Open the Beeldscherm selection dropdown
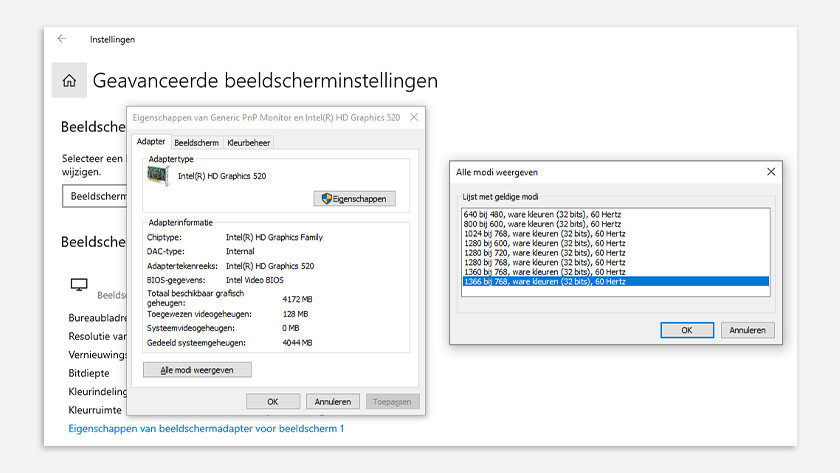840x473 pixels. point(95,196)
